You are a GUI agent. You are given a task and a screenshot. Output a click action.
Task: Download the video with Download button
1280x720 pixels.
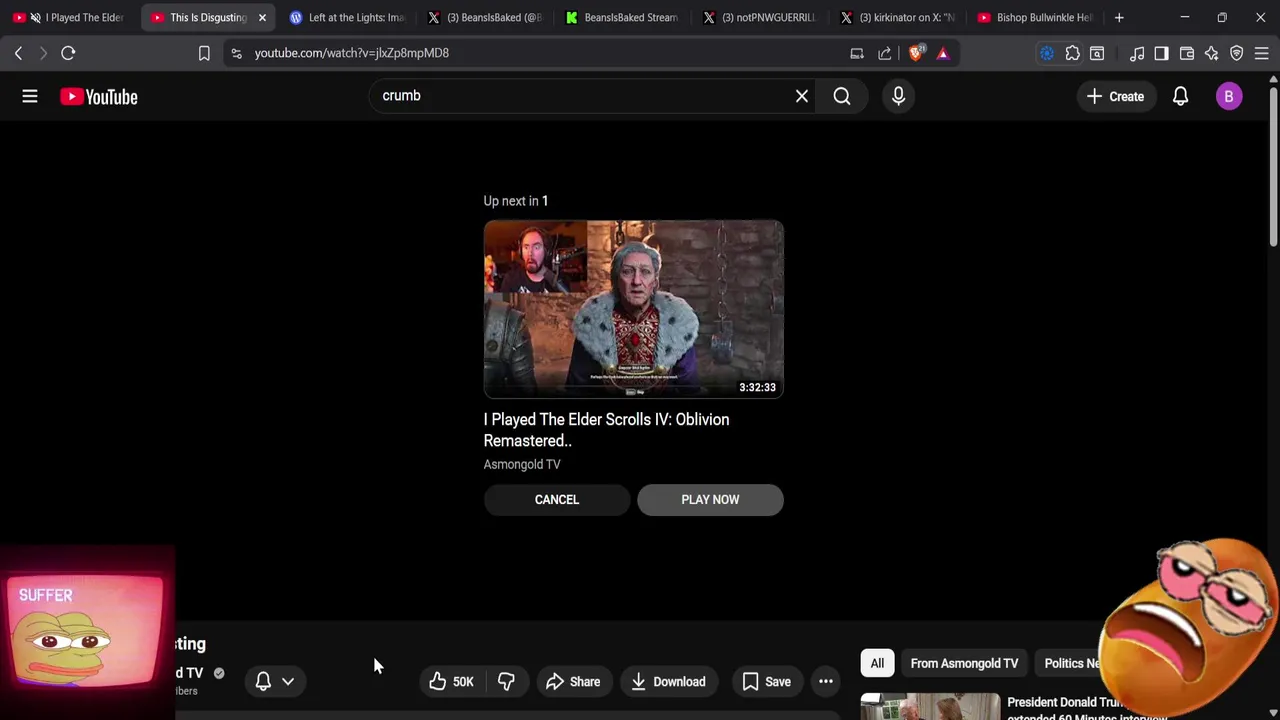pyautogui.click(x=668, y=682)
